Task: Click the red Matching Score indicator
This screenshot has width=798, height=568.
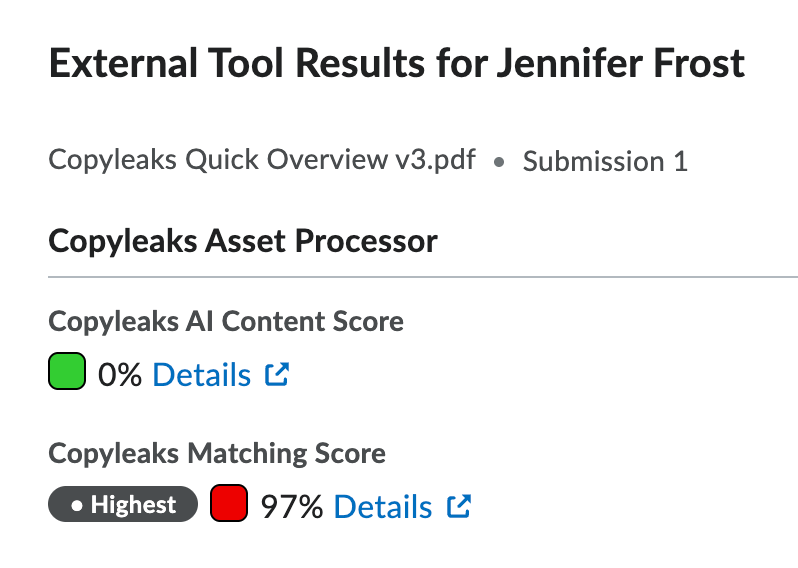Action: (x=229, y=505)
